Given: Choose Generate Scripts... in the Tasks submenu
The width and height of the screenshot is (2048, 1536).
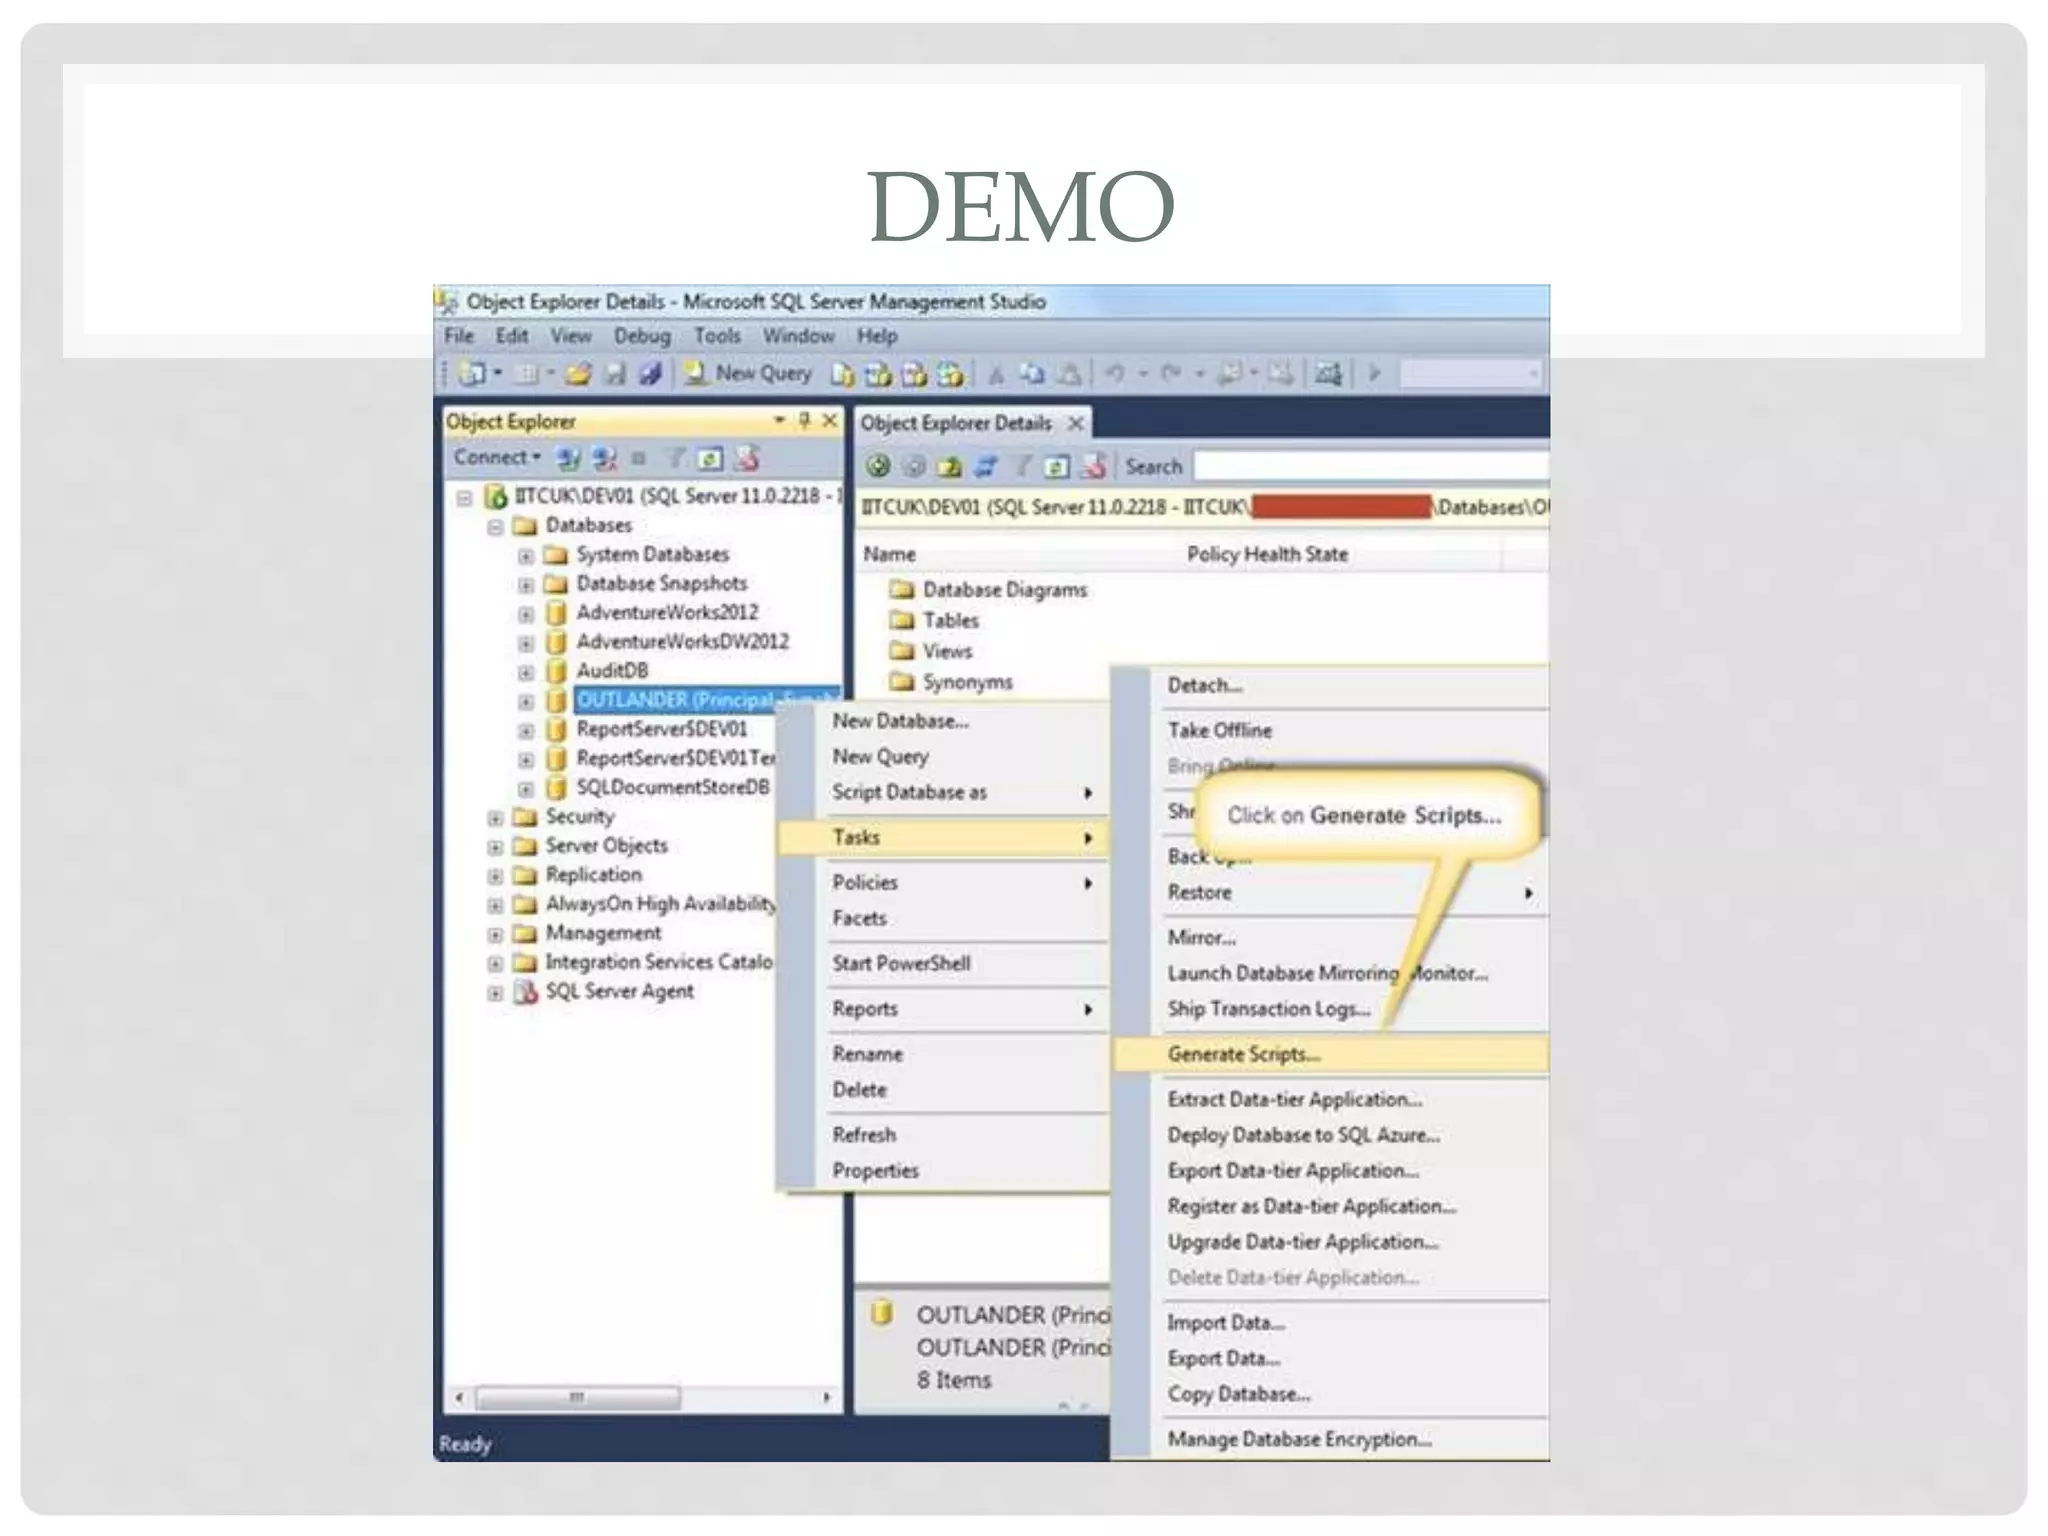Looking at the screenshot, I should click(x=1331, y=1054).
